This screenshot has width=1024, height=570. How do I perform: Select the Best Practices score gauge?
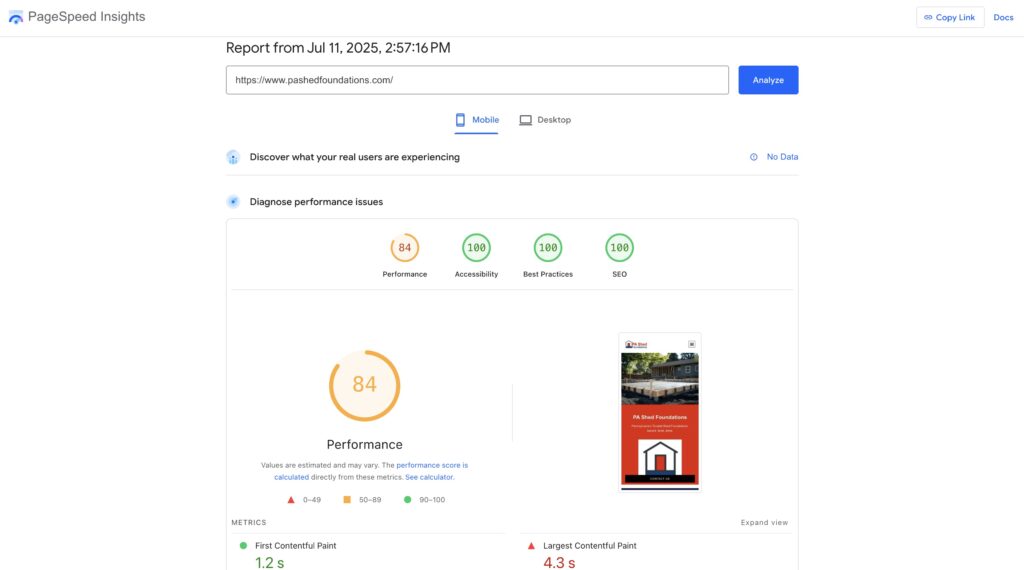tap(548, 248)
